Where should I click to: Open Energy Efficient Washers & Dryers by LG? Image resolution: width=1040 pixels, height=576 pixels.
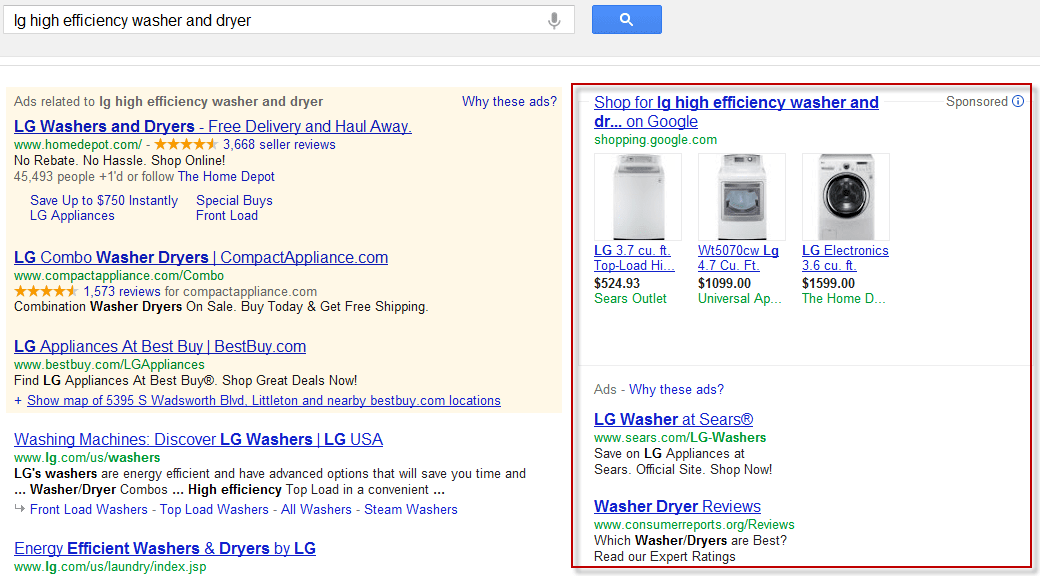pyautogui.click(x=165, y=548)
